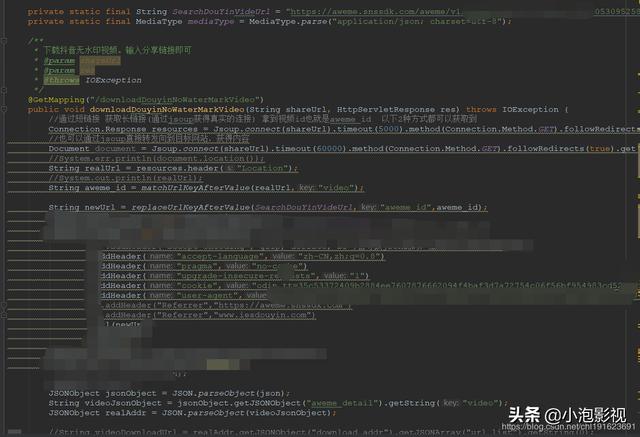
Task: Click the @GetMapping annotation
Action: pos(56,100)
